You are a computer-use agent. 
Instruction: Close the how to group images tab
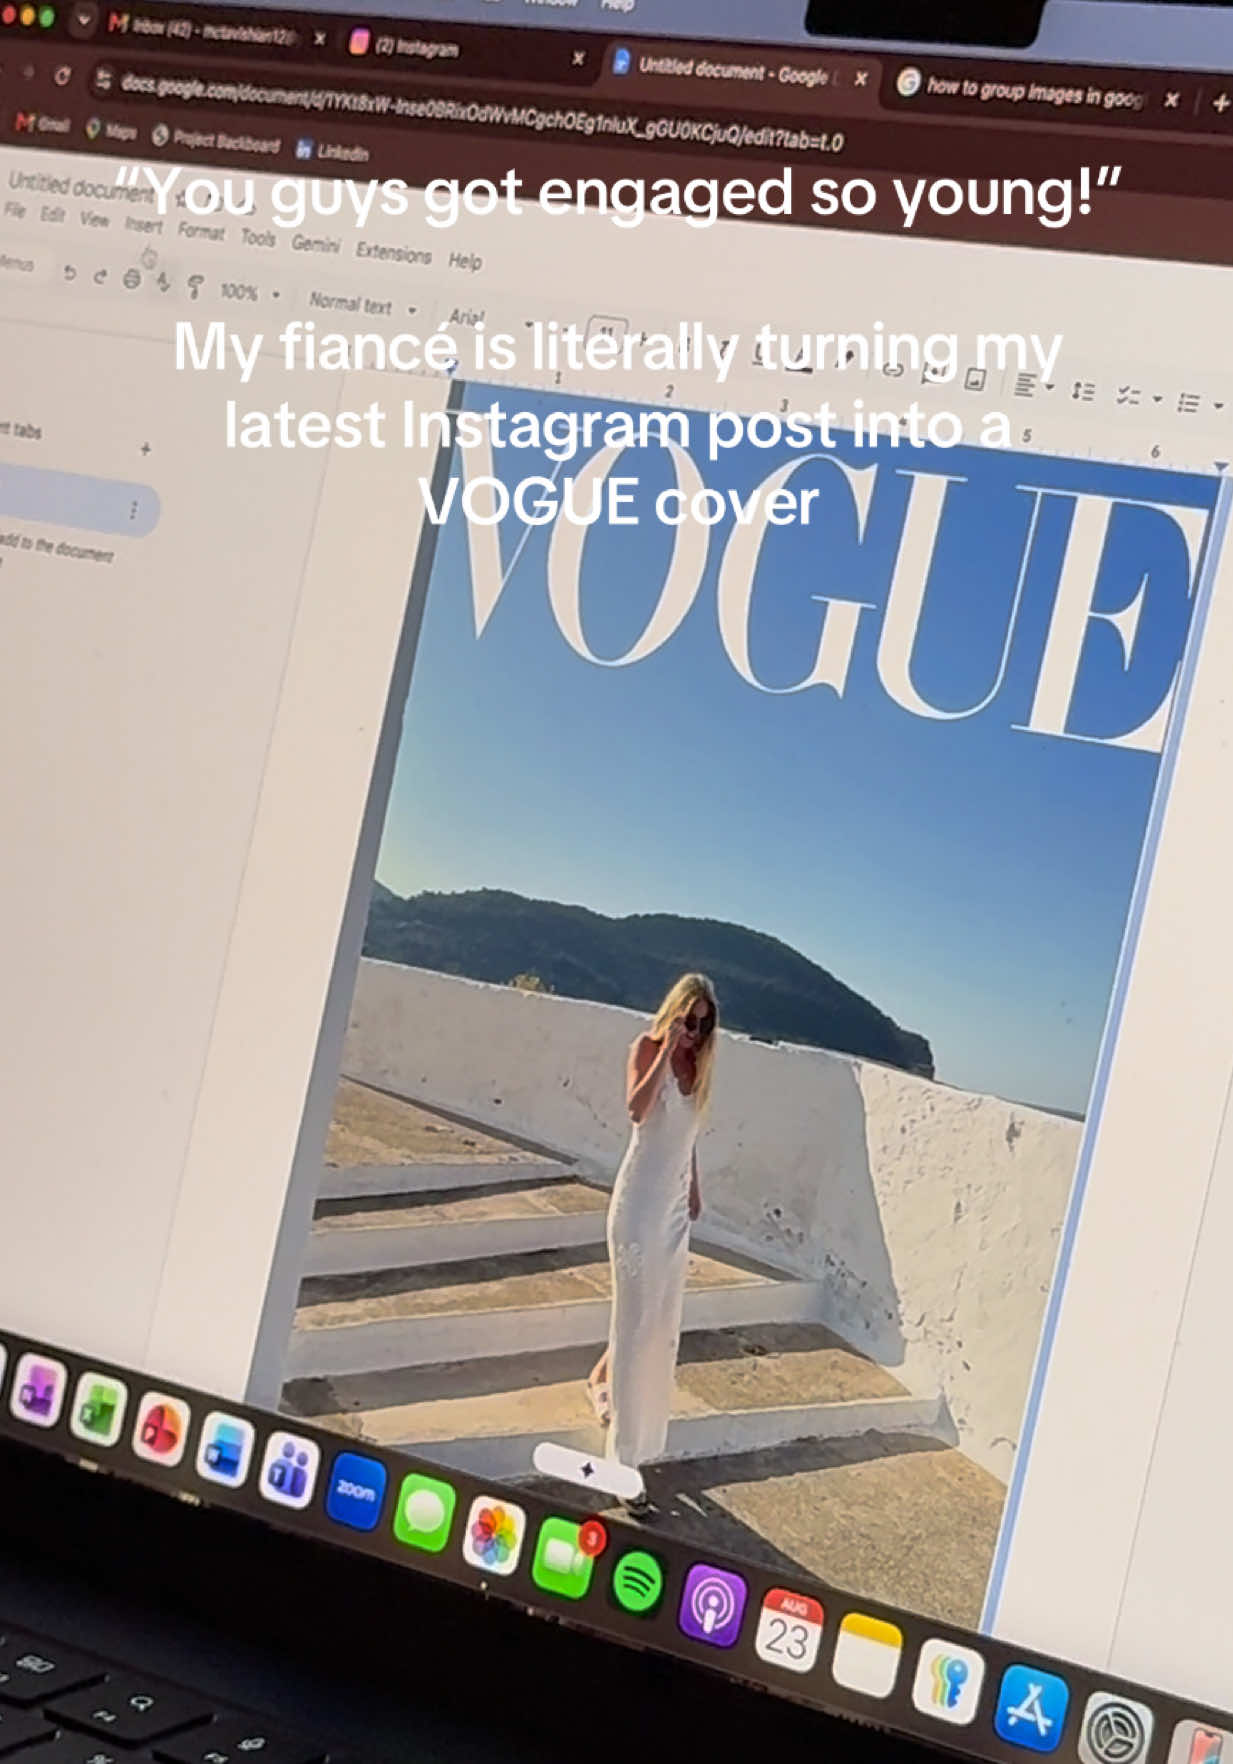pos(1172,99)
